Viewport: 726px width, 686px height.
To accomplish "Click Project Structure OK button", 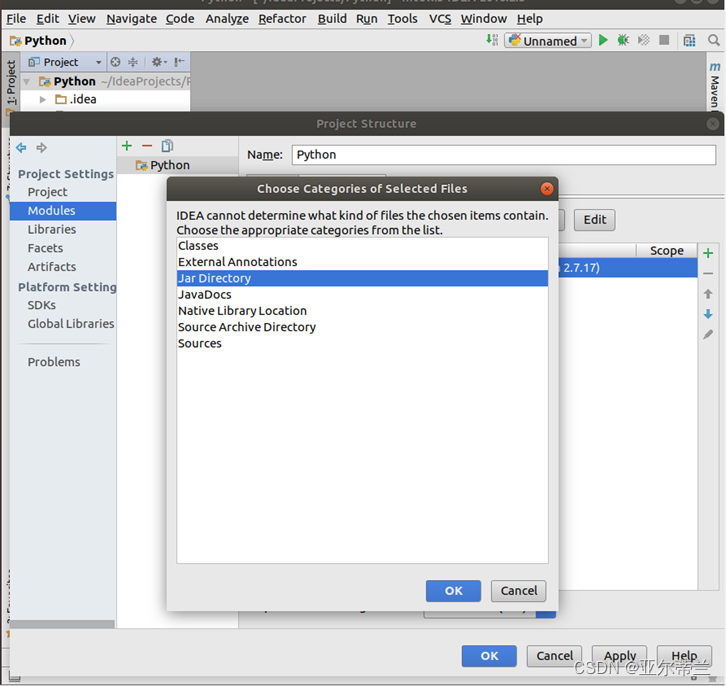I will click(x=489, y=656).
